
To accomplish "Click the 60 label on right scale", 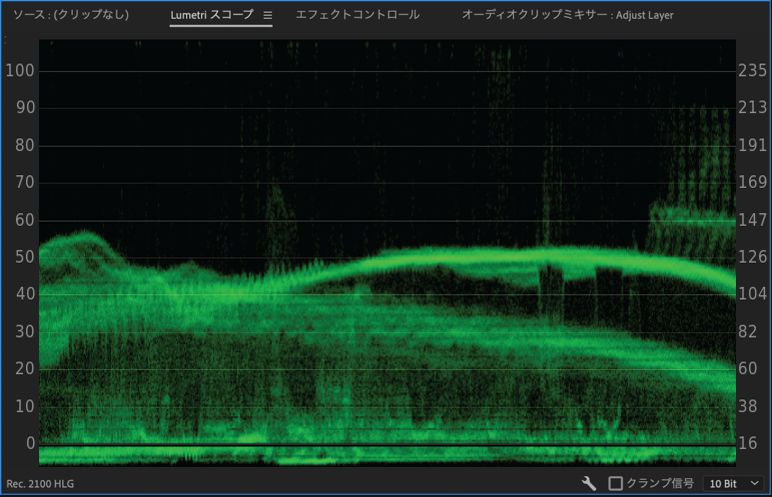I will pyautogui.click(x=747, y=368).
